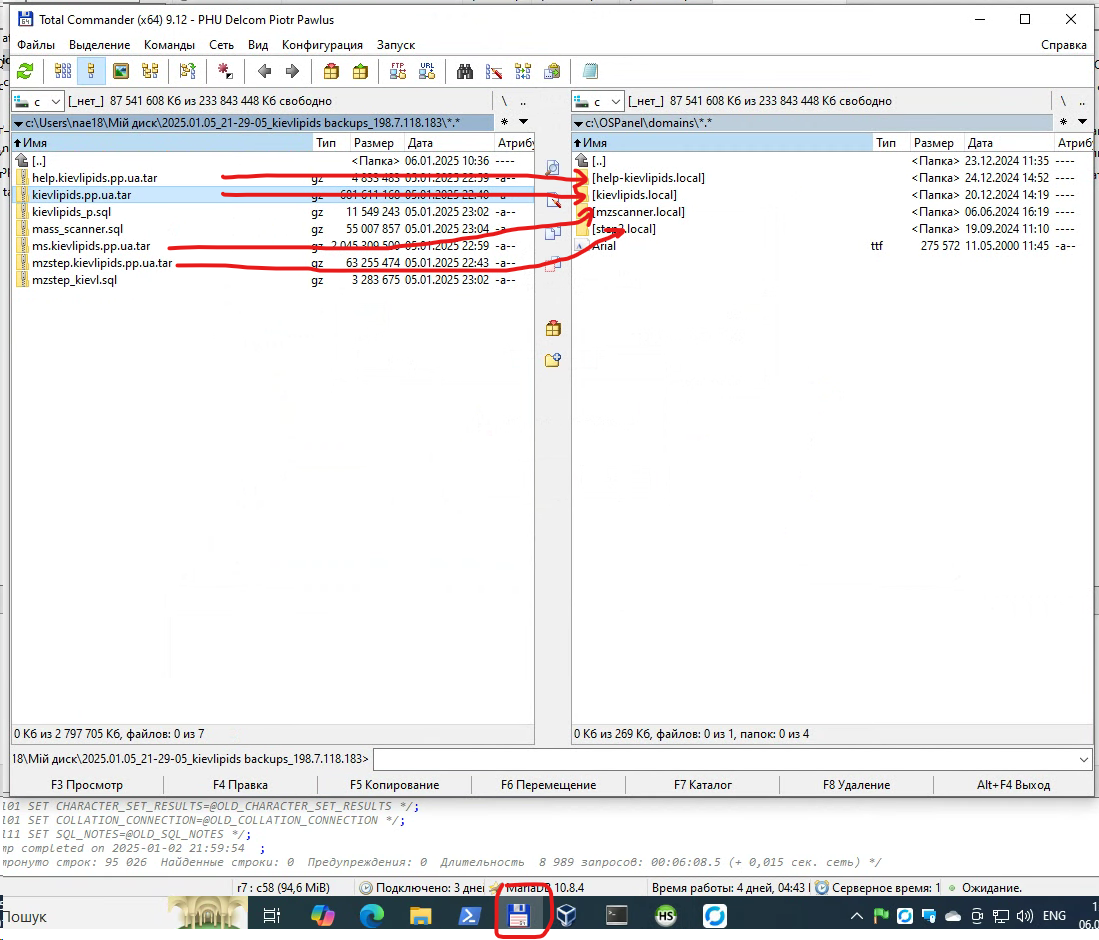This screenshot has width=1099, height=940.
Task: Toggle directory tree view mode button
Action: (x=150, y=71)
